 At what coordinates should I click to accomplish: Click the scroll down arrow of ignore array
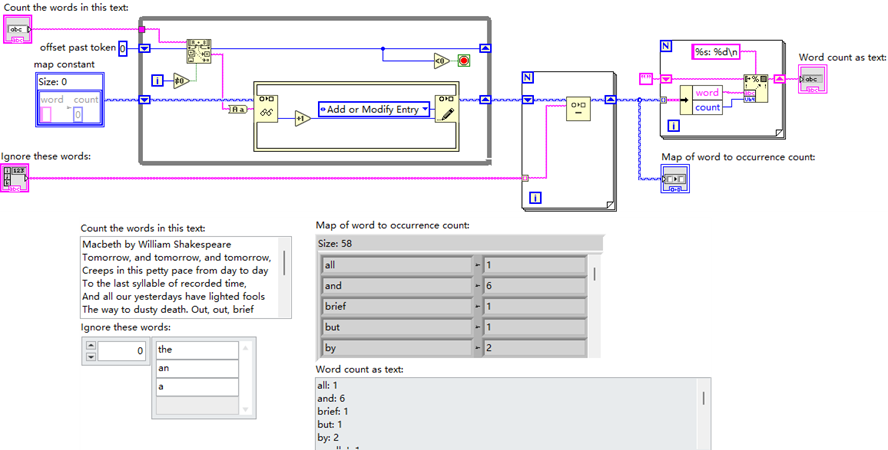pyautogui.click(x=245, y=409)
